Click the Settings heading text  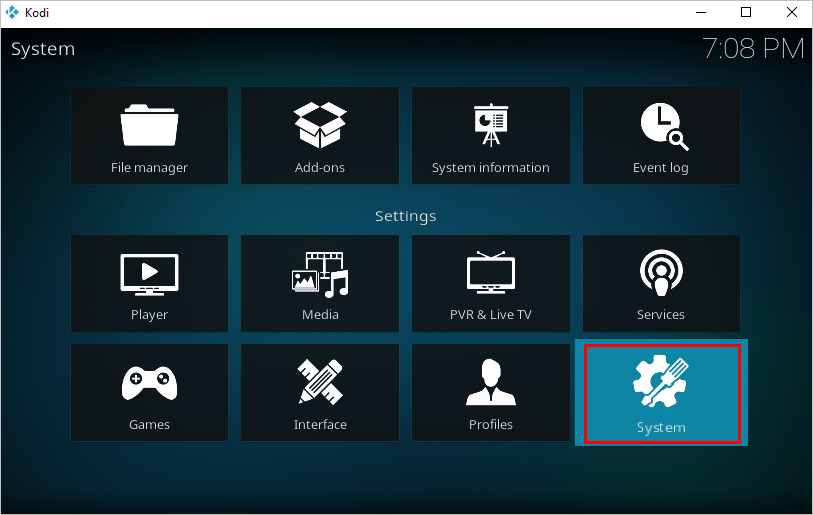[405, 216]
